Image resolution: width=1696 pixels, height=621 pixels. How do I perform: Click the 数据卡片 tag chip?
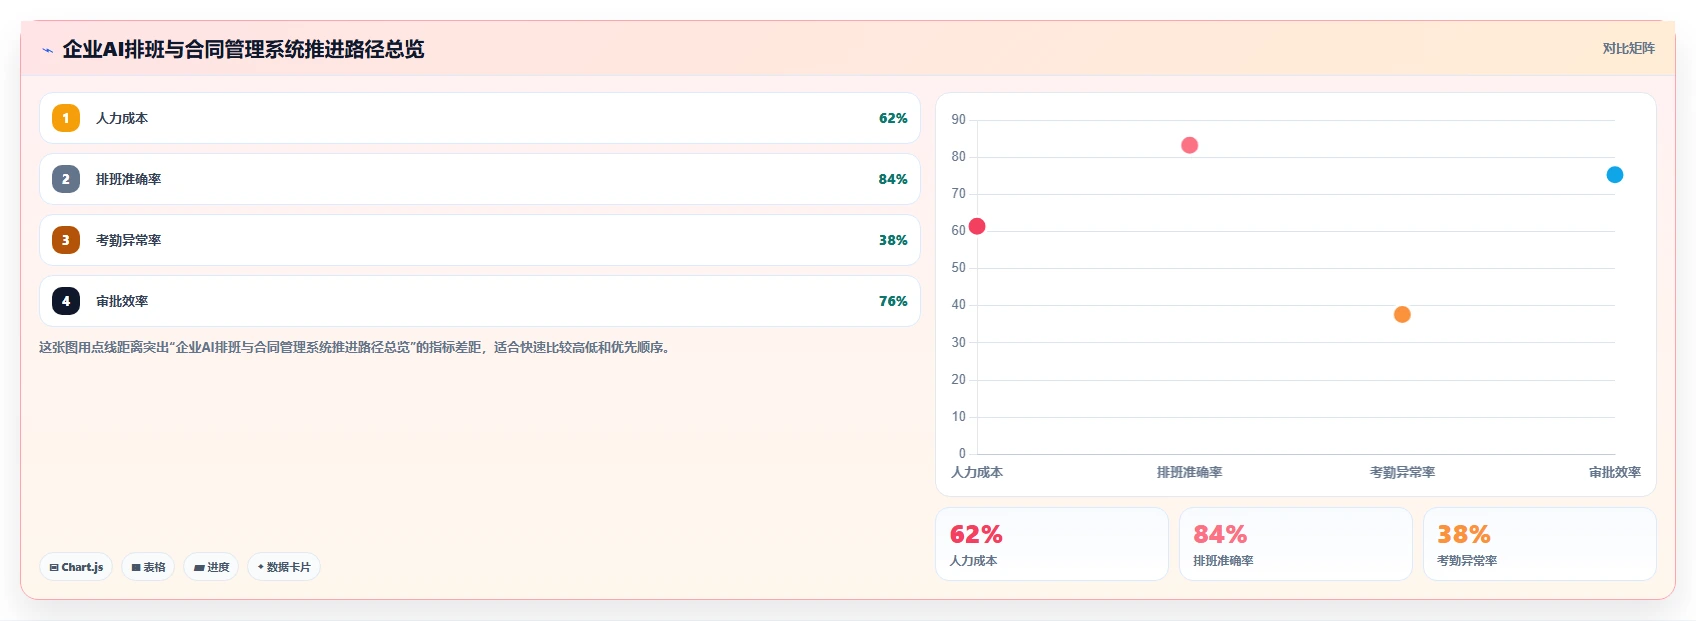click(284, 567)
